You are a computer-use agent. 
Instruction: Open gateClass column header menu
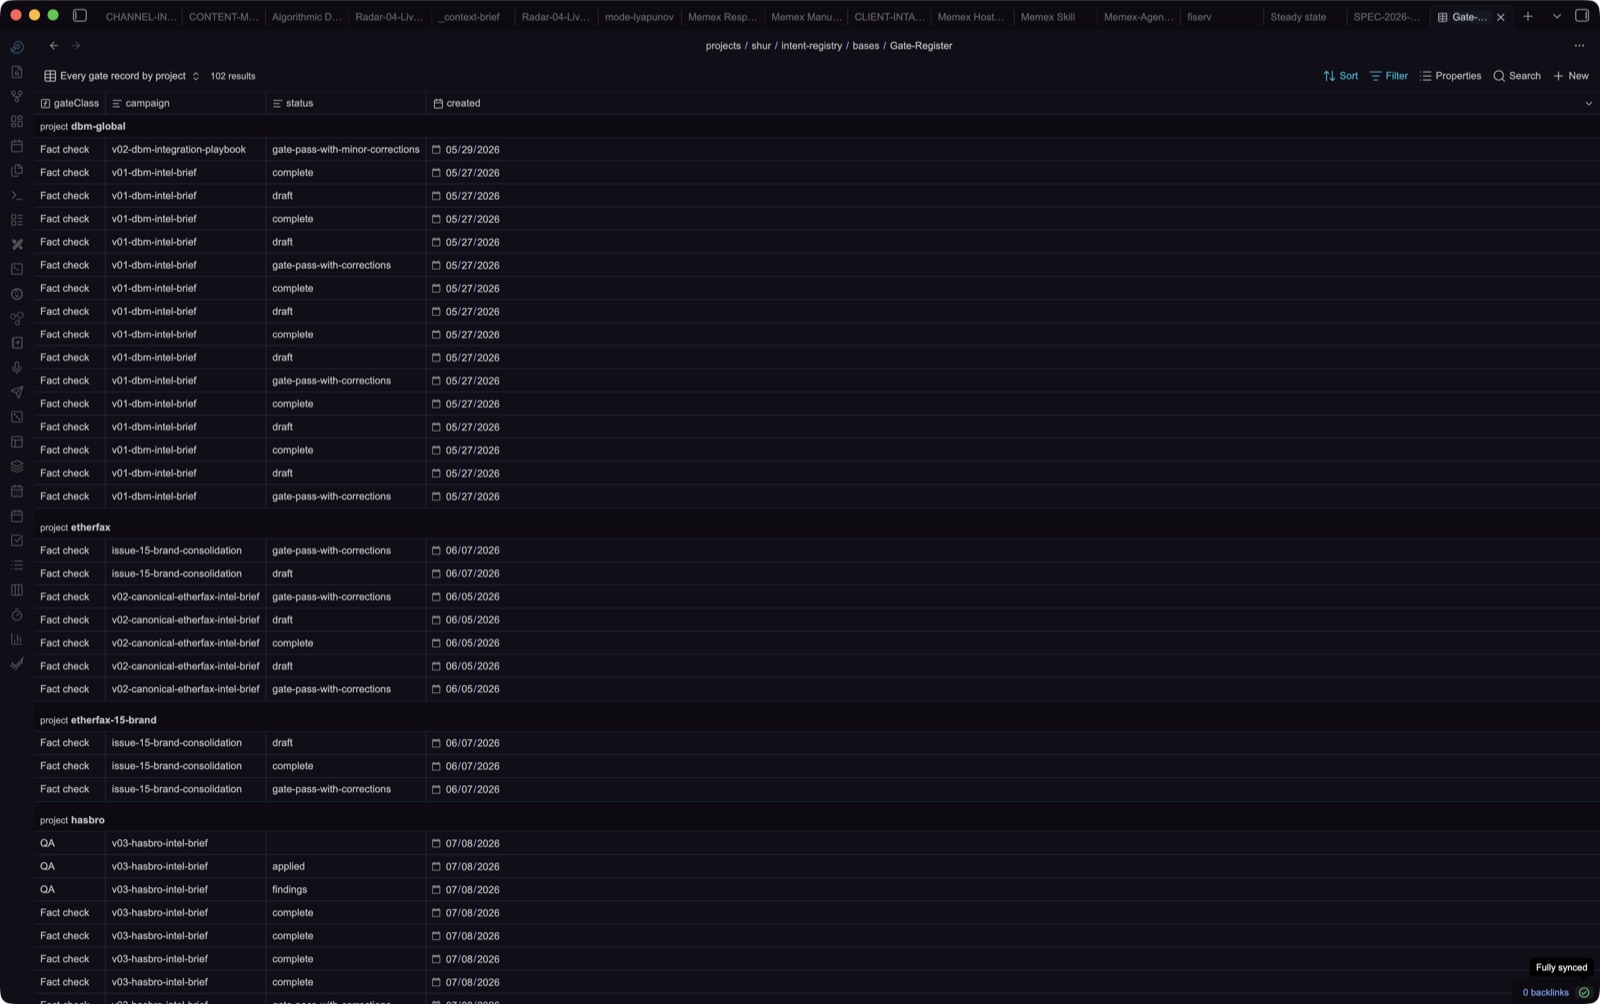pyautogui.click(x=70, y=103)
